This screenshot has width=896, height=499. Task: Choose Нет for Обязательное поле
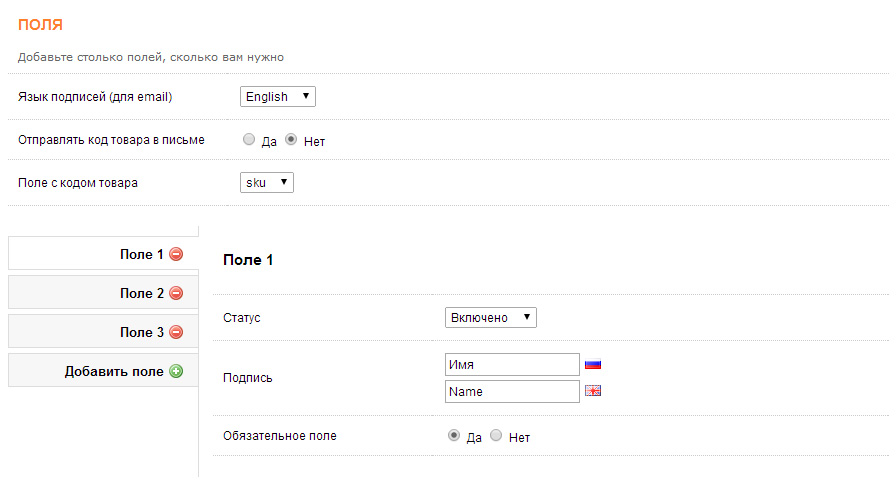coord(496,436)
